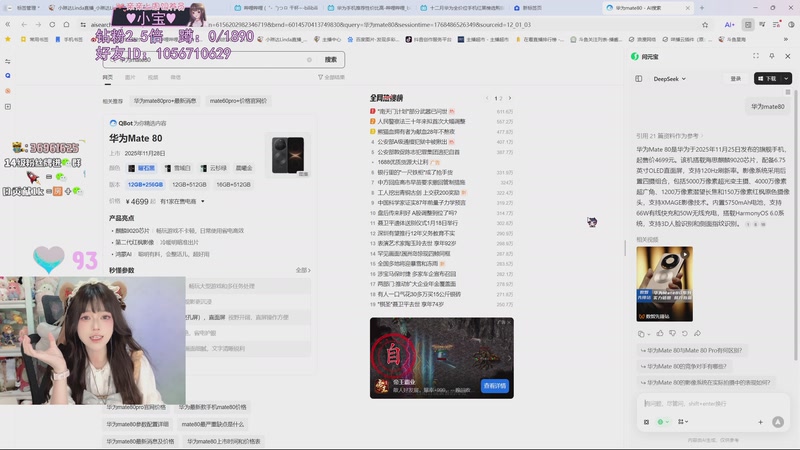800x450 pixels.
Task: Expand all quick specs with 全部 arrow
Action: click(x=303, y=270)
